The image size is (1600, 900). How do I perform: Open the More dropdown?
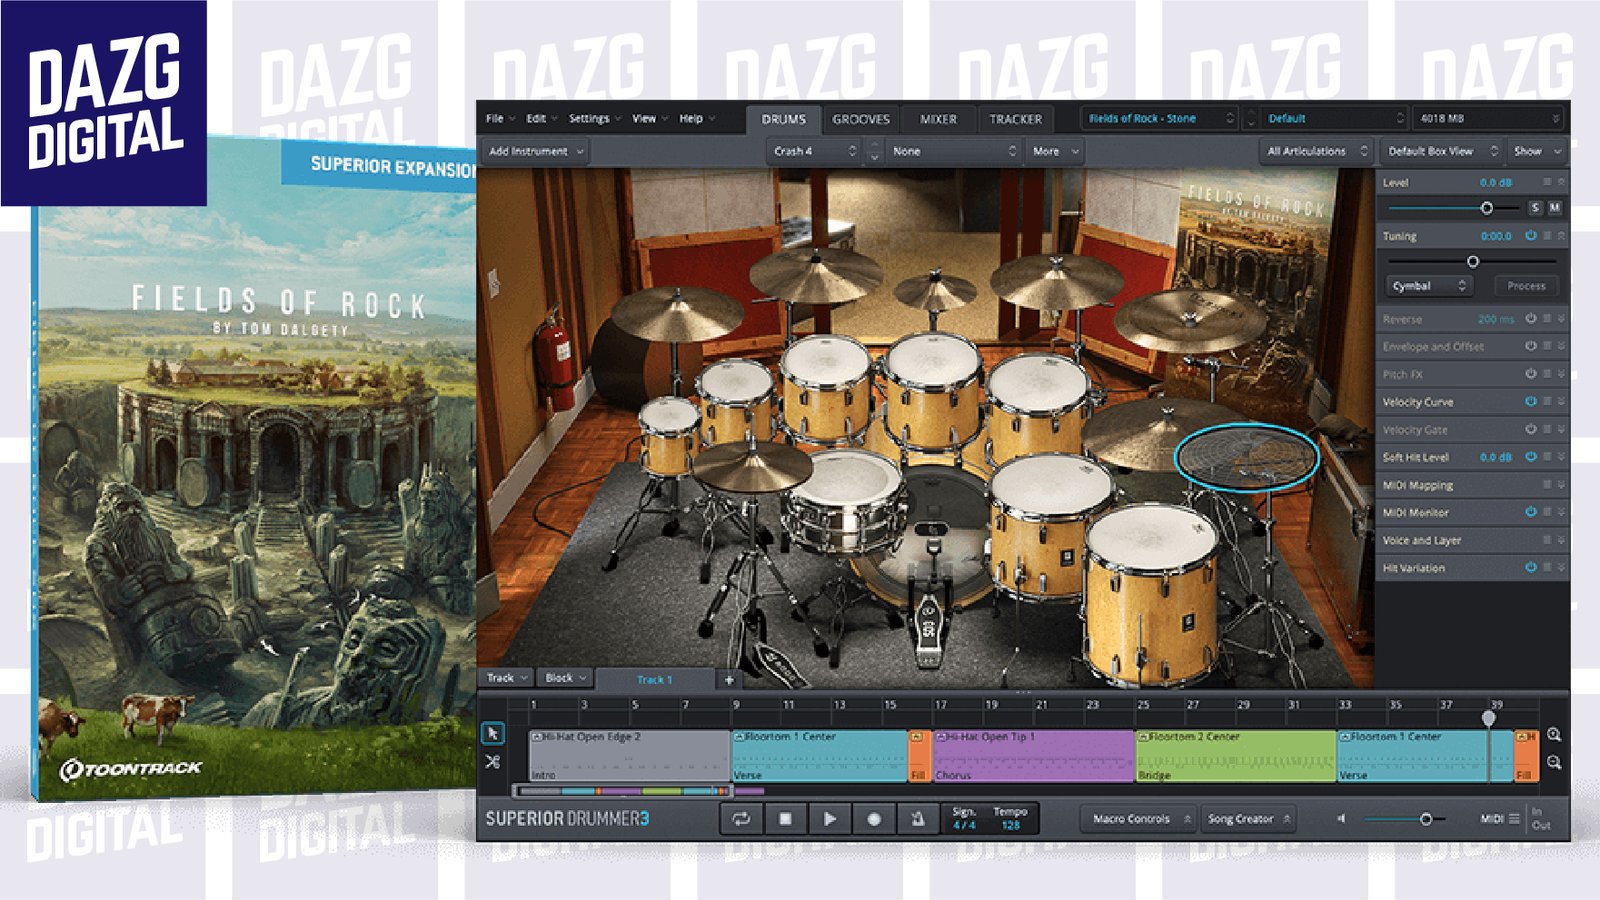point(1055,151)
